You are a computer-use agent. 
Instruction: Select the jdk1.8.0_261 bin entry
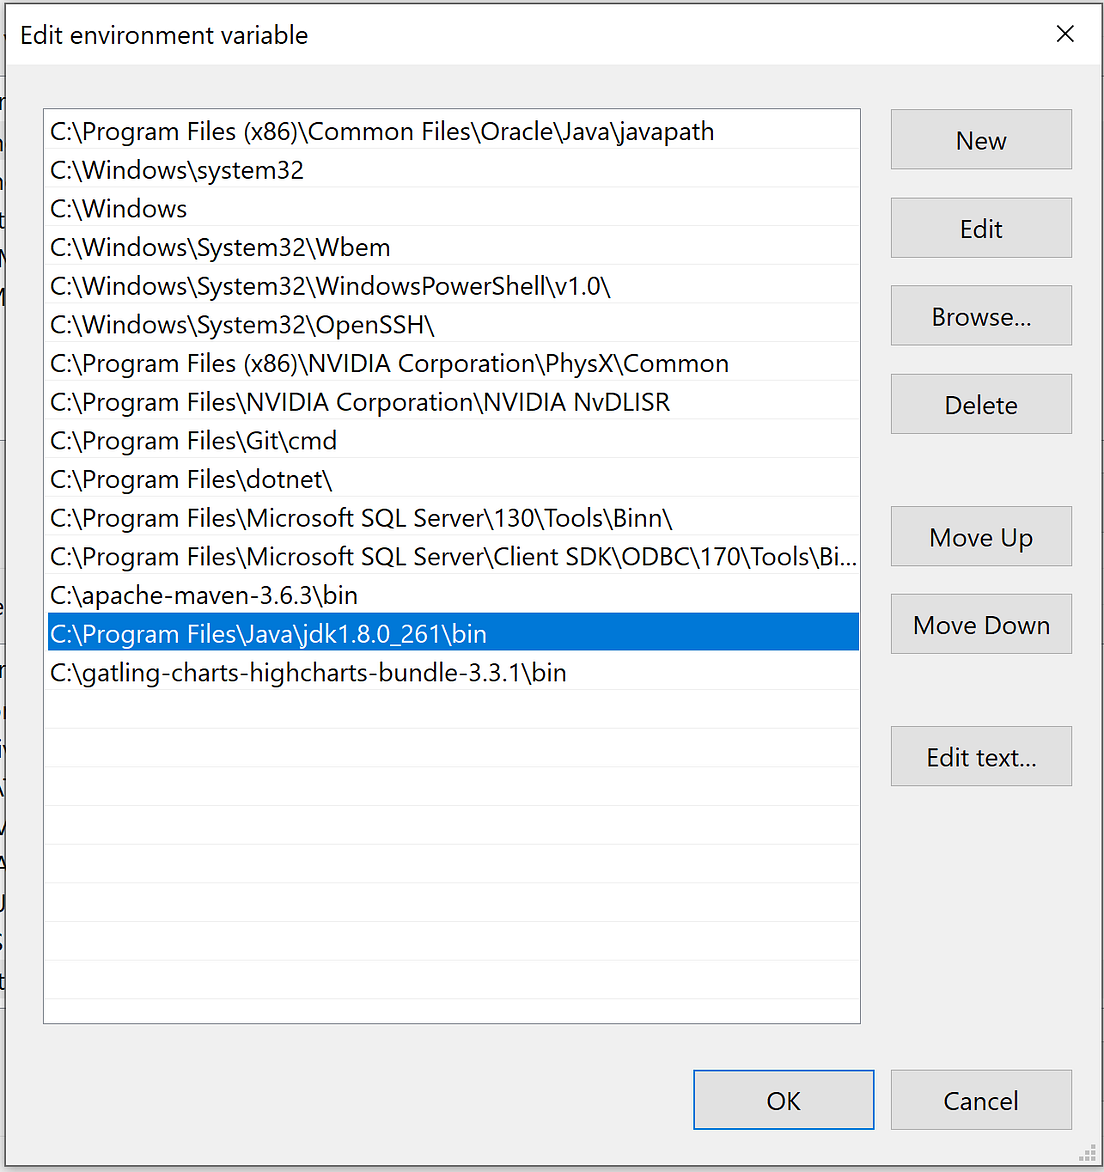pos(267,632)
